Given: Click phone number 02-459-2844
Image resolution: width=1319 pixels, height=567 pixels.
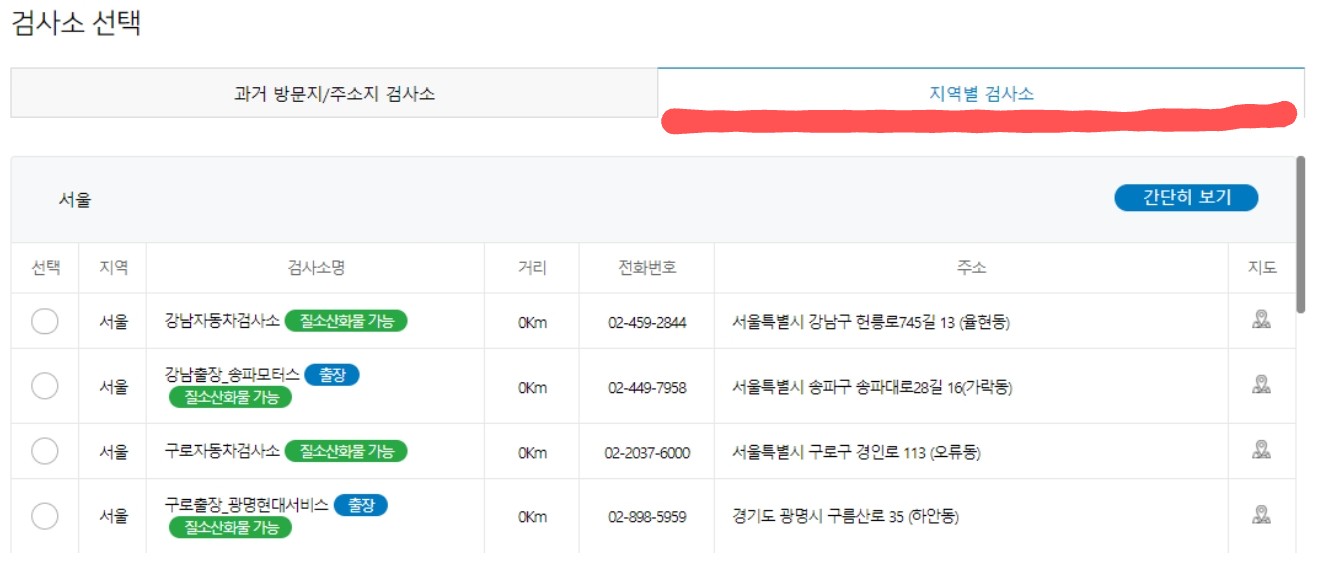Looking at the screenshot, I should pyautogui.click(x=647, y=323).
